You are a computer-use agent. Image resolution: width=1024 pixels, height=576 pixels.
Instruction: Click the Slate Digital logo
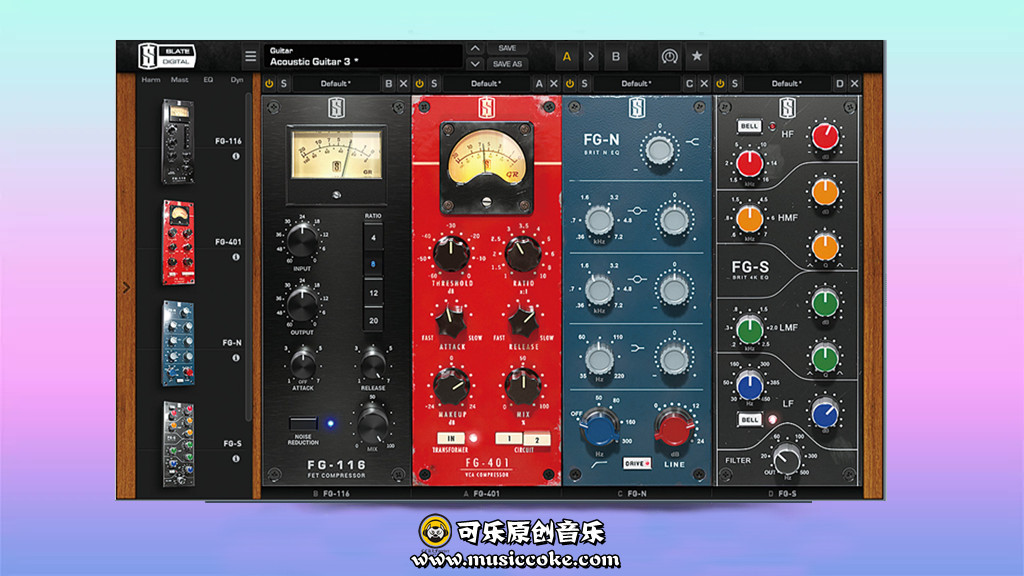tap(167, 56)
